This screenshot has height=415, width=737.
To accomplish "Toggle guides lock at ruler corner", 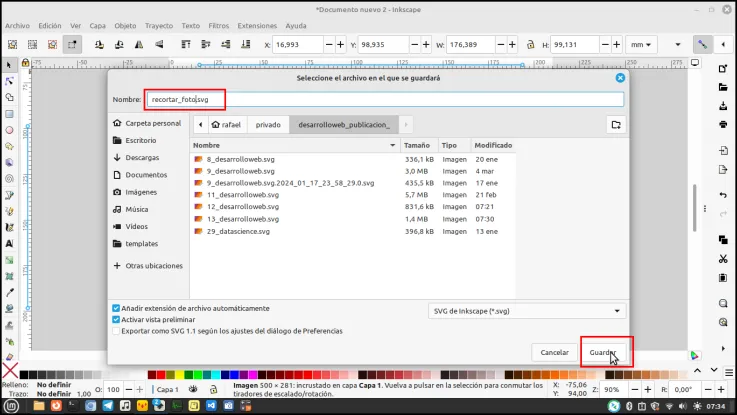I will click(x=25, y=63).
